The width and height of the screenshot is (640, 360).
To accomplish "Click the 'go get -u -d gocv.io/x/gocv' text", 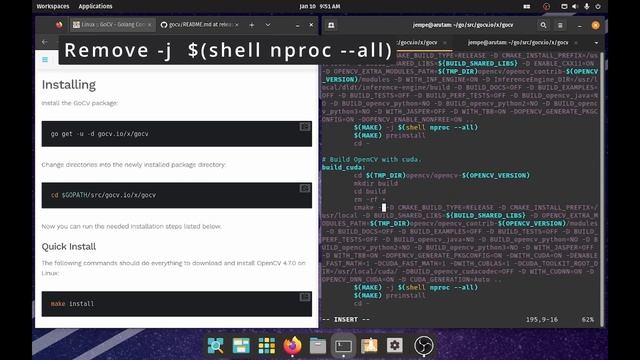I will (100, 133).
